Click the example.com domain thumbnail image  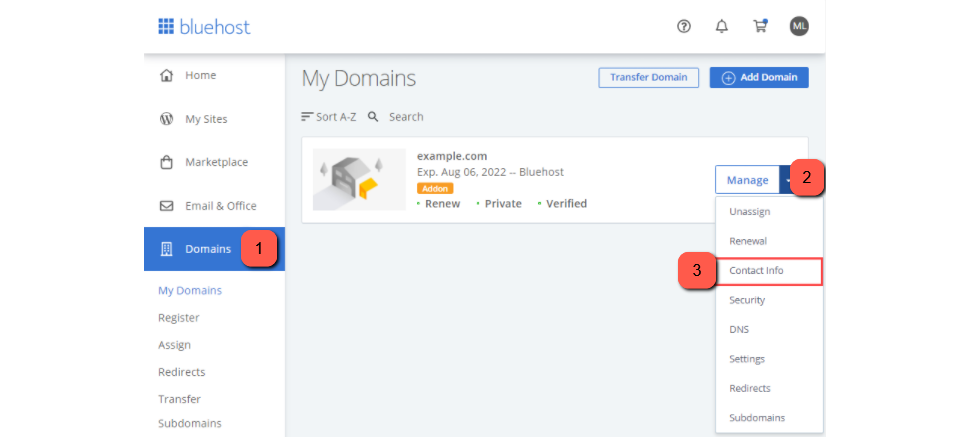tap(359, 180)
